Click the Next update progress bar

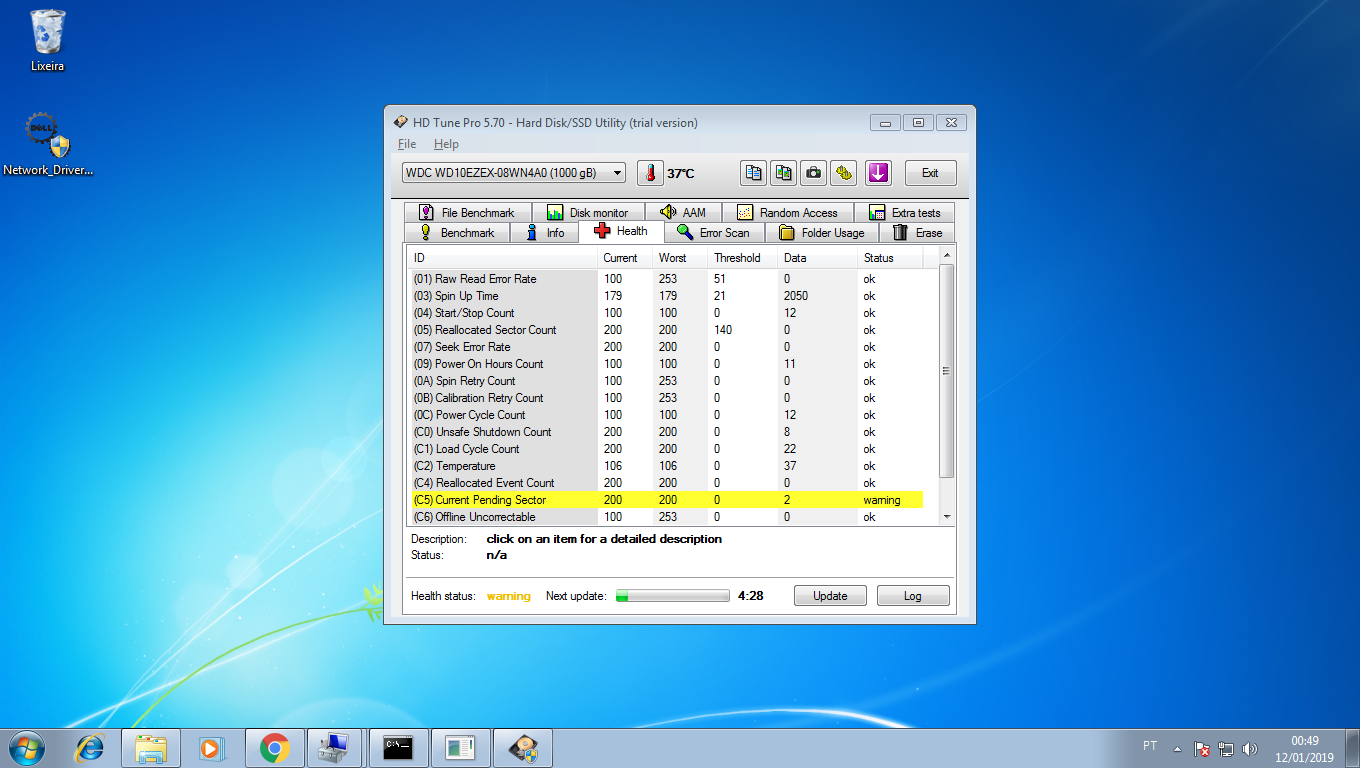pyautogui.click(x=672, y=596)
